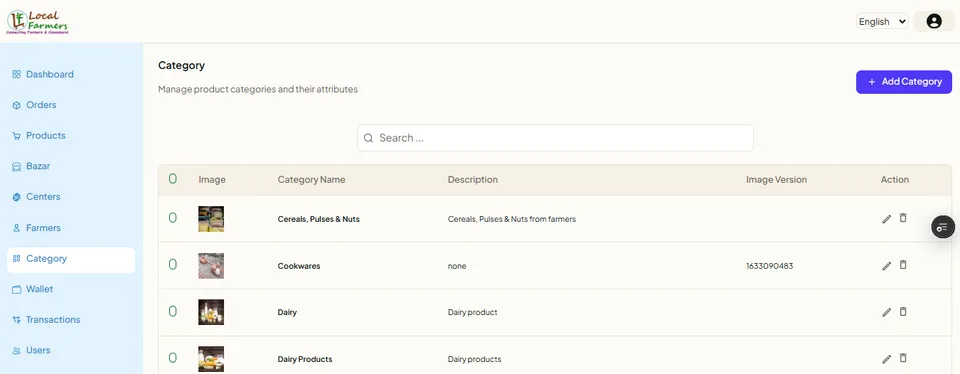Delete the Dairy Products category

[x=903, y=358]
